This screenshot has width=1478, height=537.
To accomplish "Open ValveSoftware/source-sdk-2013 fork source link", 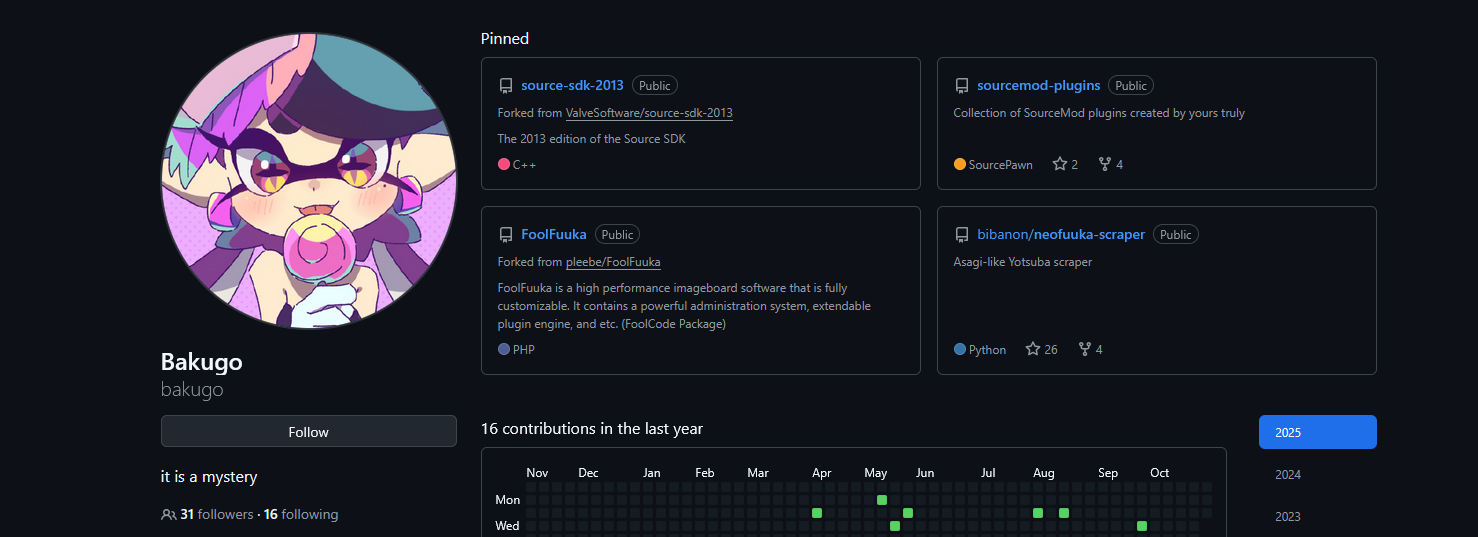I will tap(649, 113).
